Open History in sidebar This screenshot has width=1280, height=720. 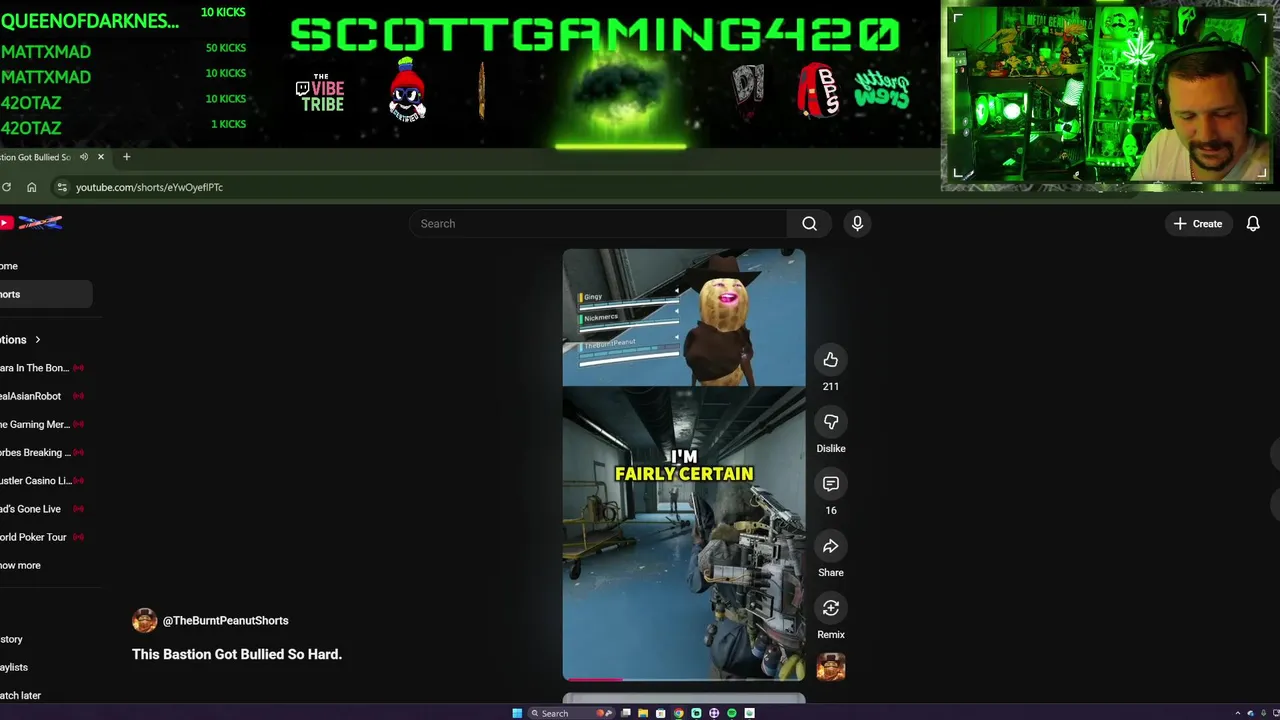(x=11, y=639)
